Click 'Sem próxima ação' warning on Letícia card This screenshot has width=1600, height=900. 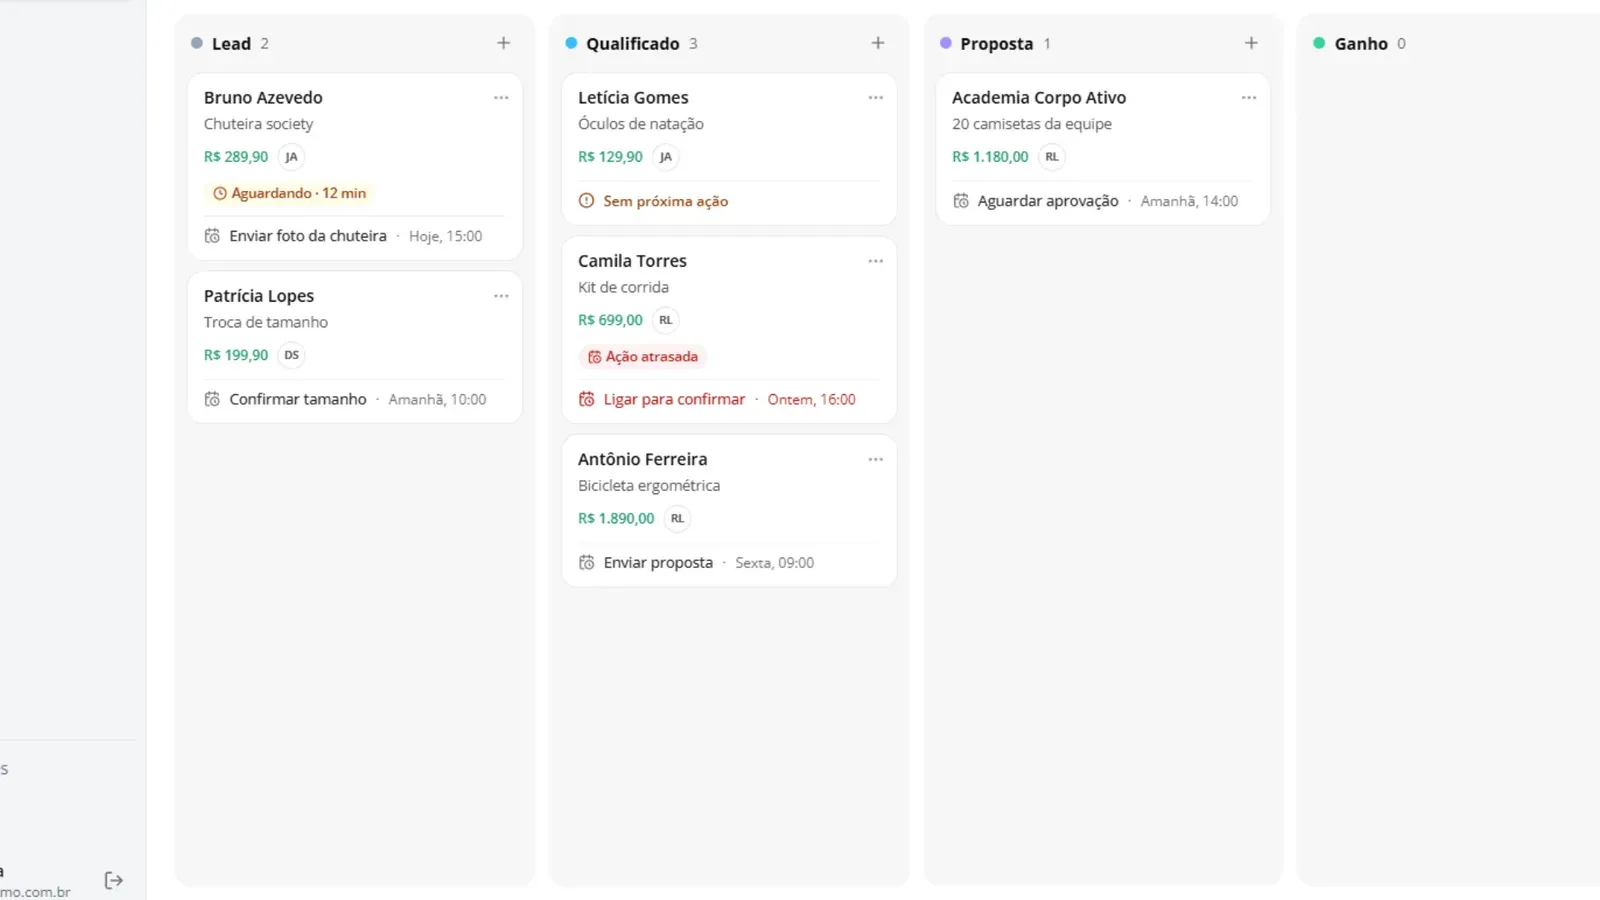pyautogui.click(x=653, y=201)
